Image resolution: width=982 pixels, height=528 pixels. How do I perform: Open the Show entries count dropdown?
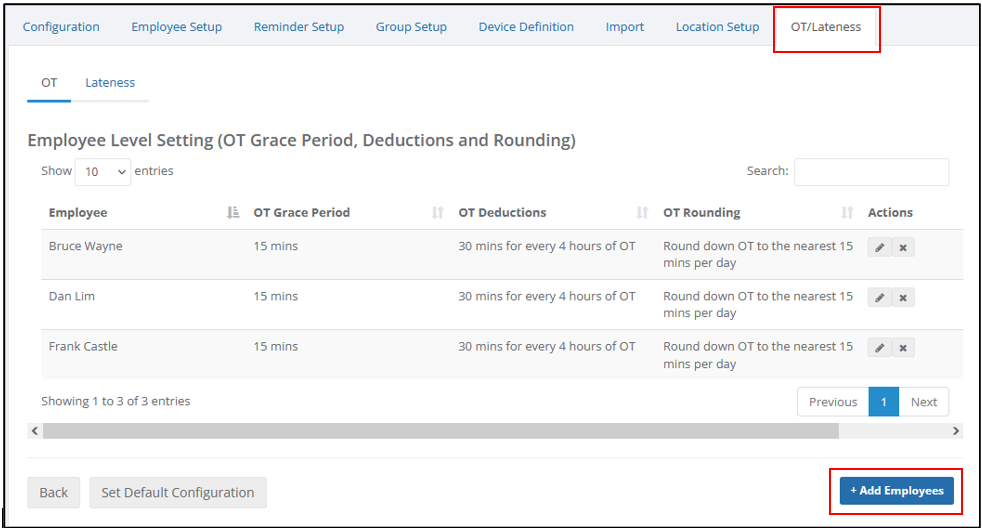point(103,172)
